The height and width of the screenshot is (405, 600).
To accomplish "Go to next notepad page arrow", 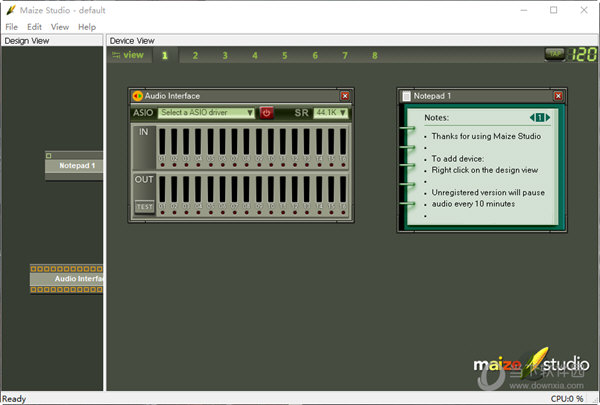I will tap(548, 118).
